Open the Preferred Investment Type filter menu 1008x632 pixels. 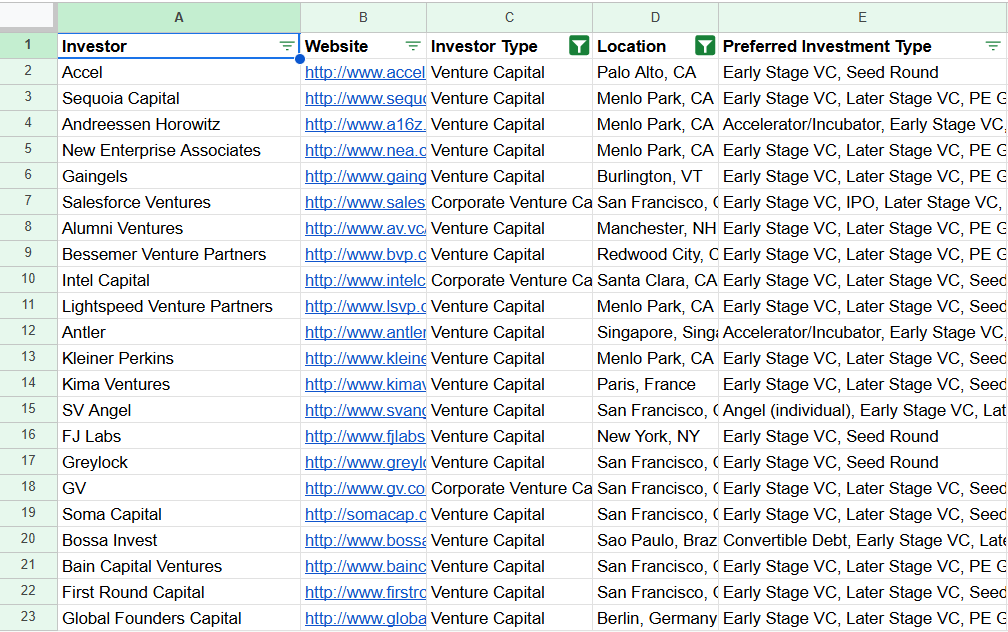pos(992,46)
